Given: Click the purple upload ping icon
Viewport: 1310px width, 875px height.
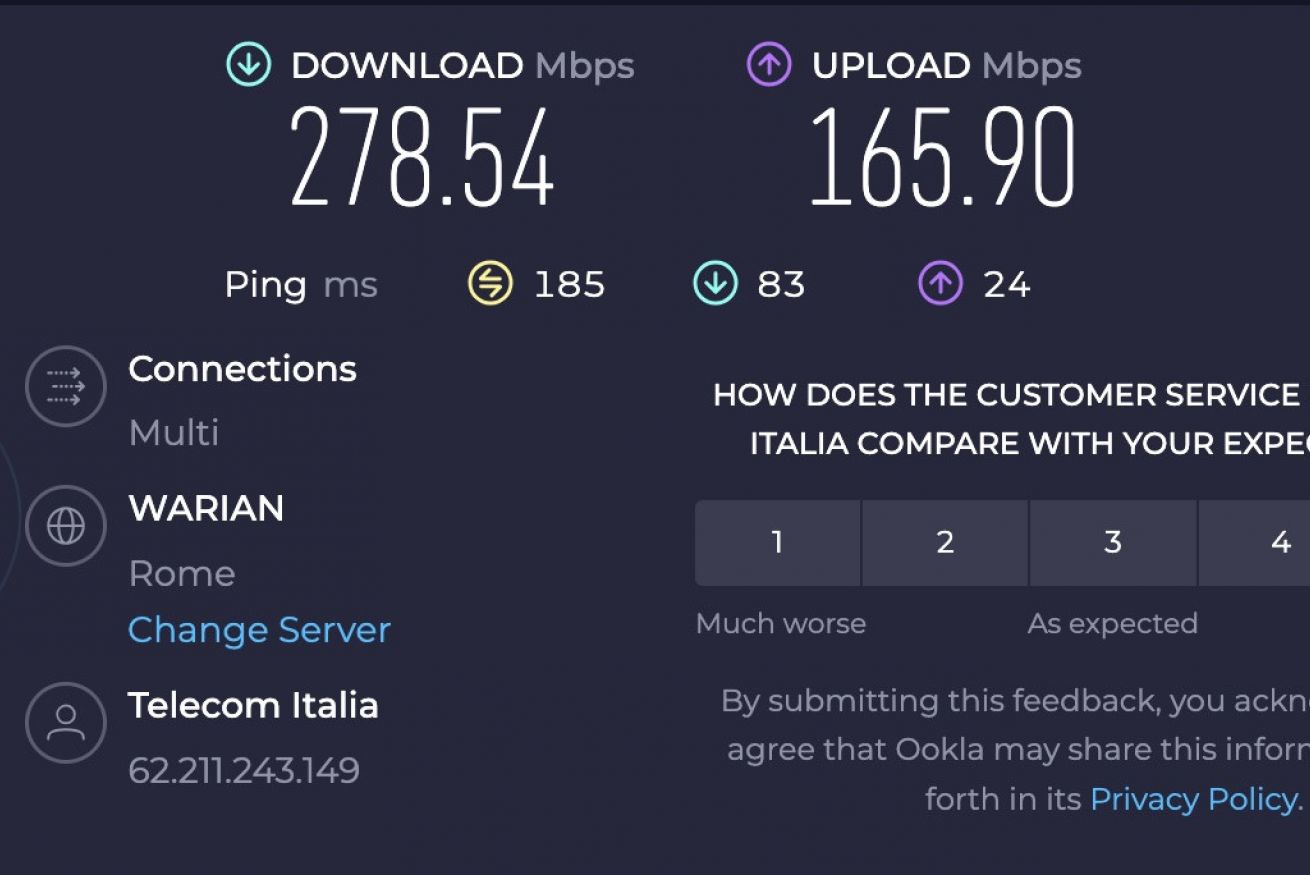Looking at the screenshot, I should click(940, 284).
